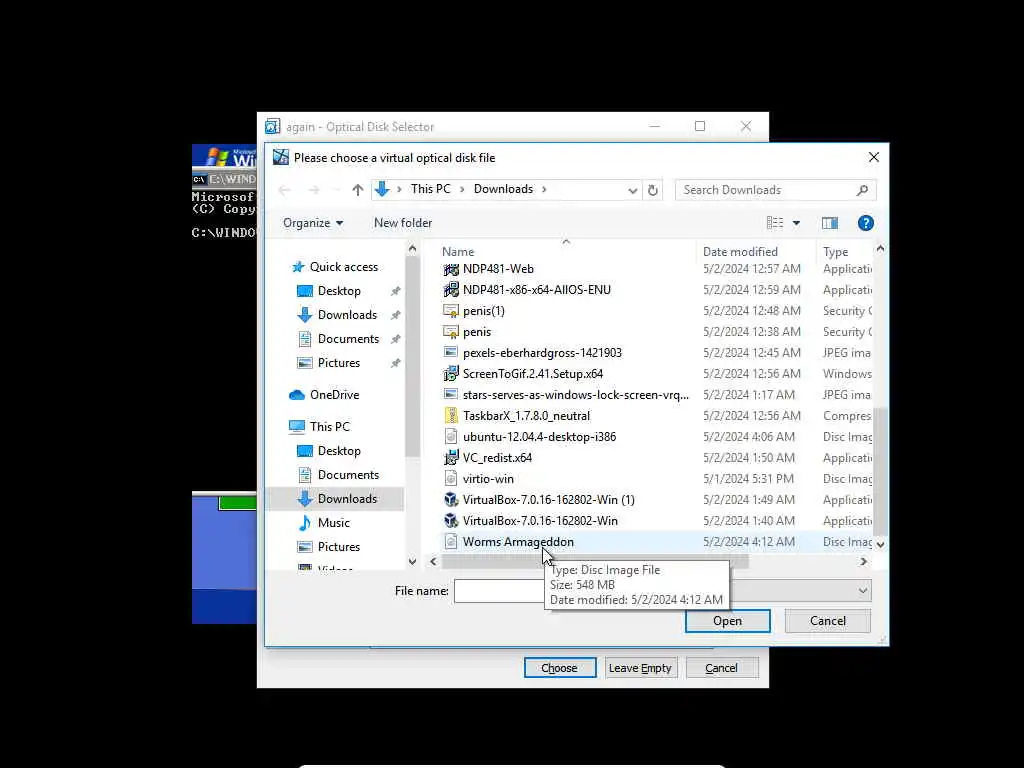The height and width of the screenshot is (768, 1024).
Task: Click Leave Empty in Optical Disk Selector
Action: point(640,668)
